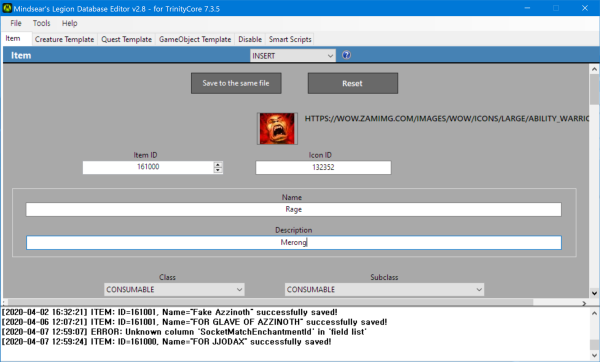This screenshot has width=600, height=362.
Task: Click the Reset button
Action: (x=353, y=83)
